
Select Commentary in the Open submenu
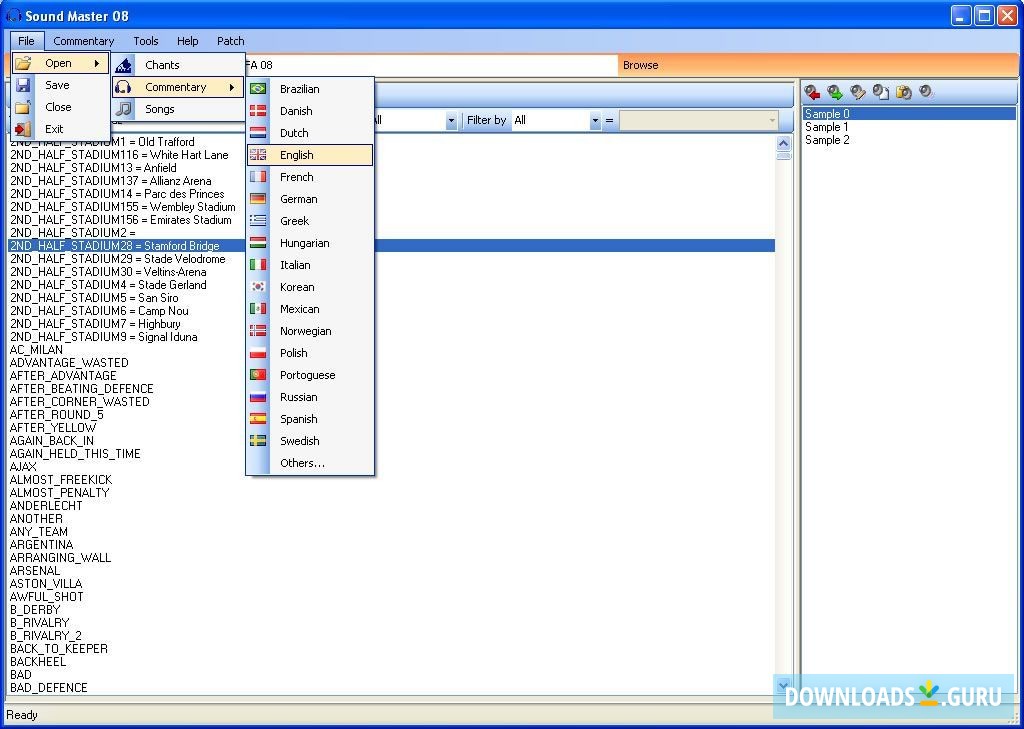(x=178, y=87)
